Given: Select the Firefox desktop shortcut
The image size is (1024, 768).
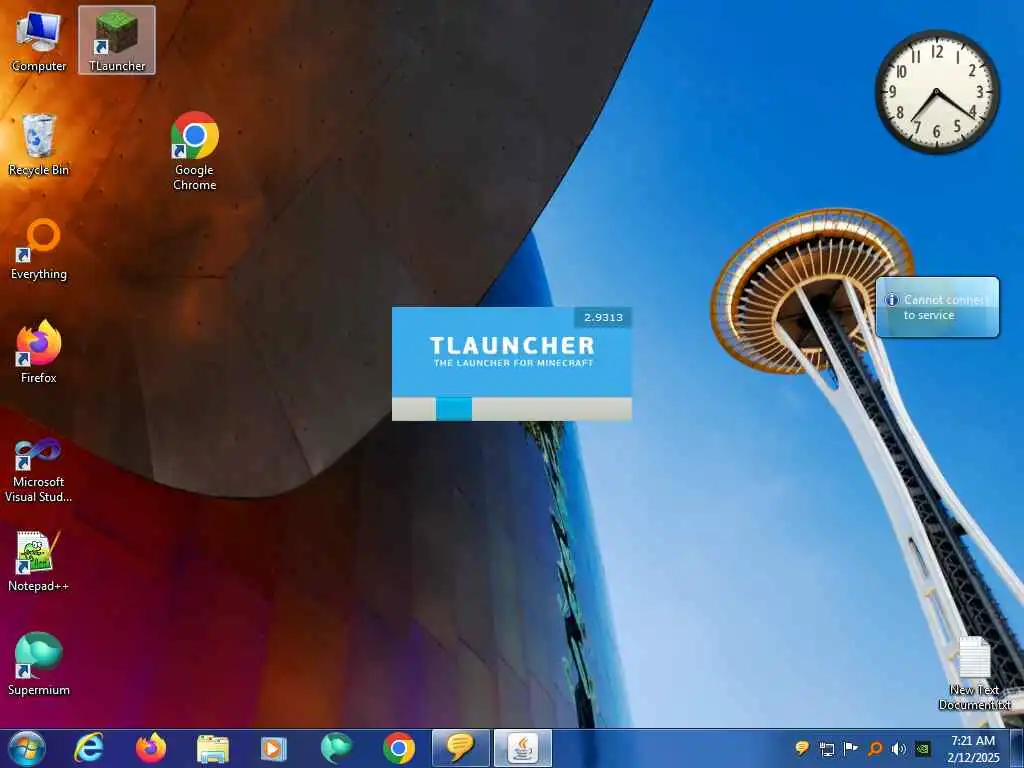Looking at the screenshot, I should tap(39, 353).
